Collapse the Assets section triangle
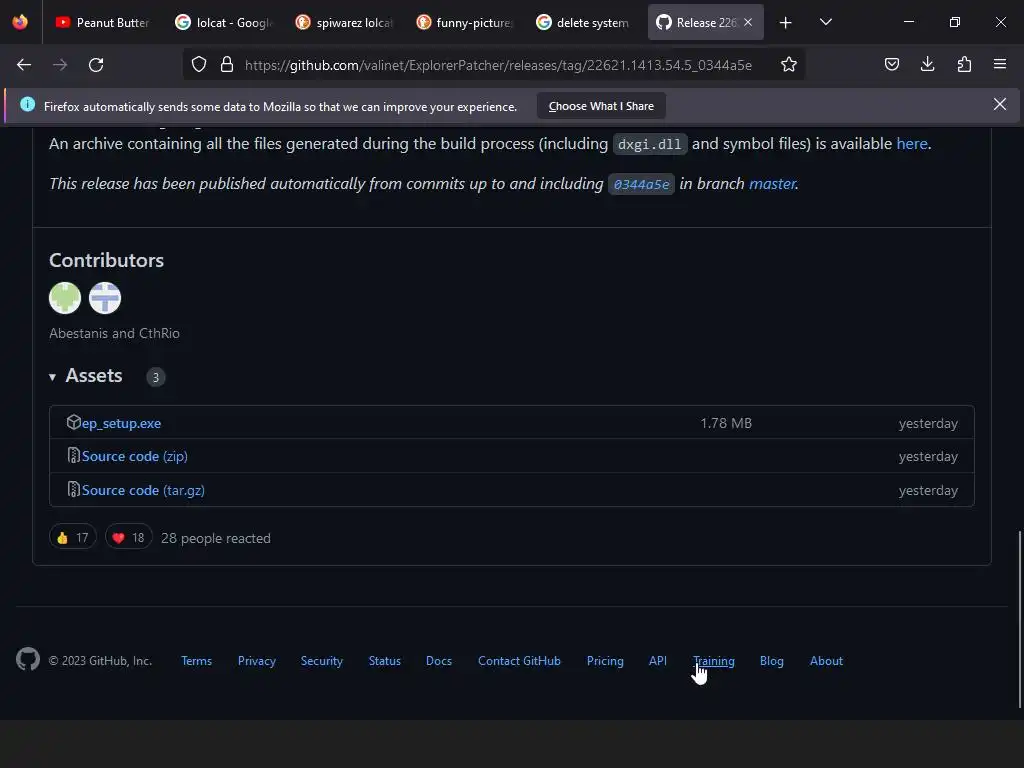Viewport: 1024px width, 768px height. [x=52, y=377]
